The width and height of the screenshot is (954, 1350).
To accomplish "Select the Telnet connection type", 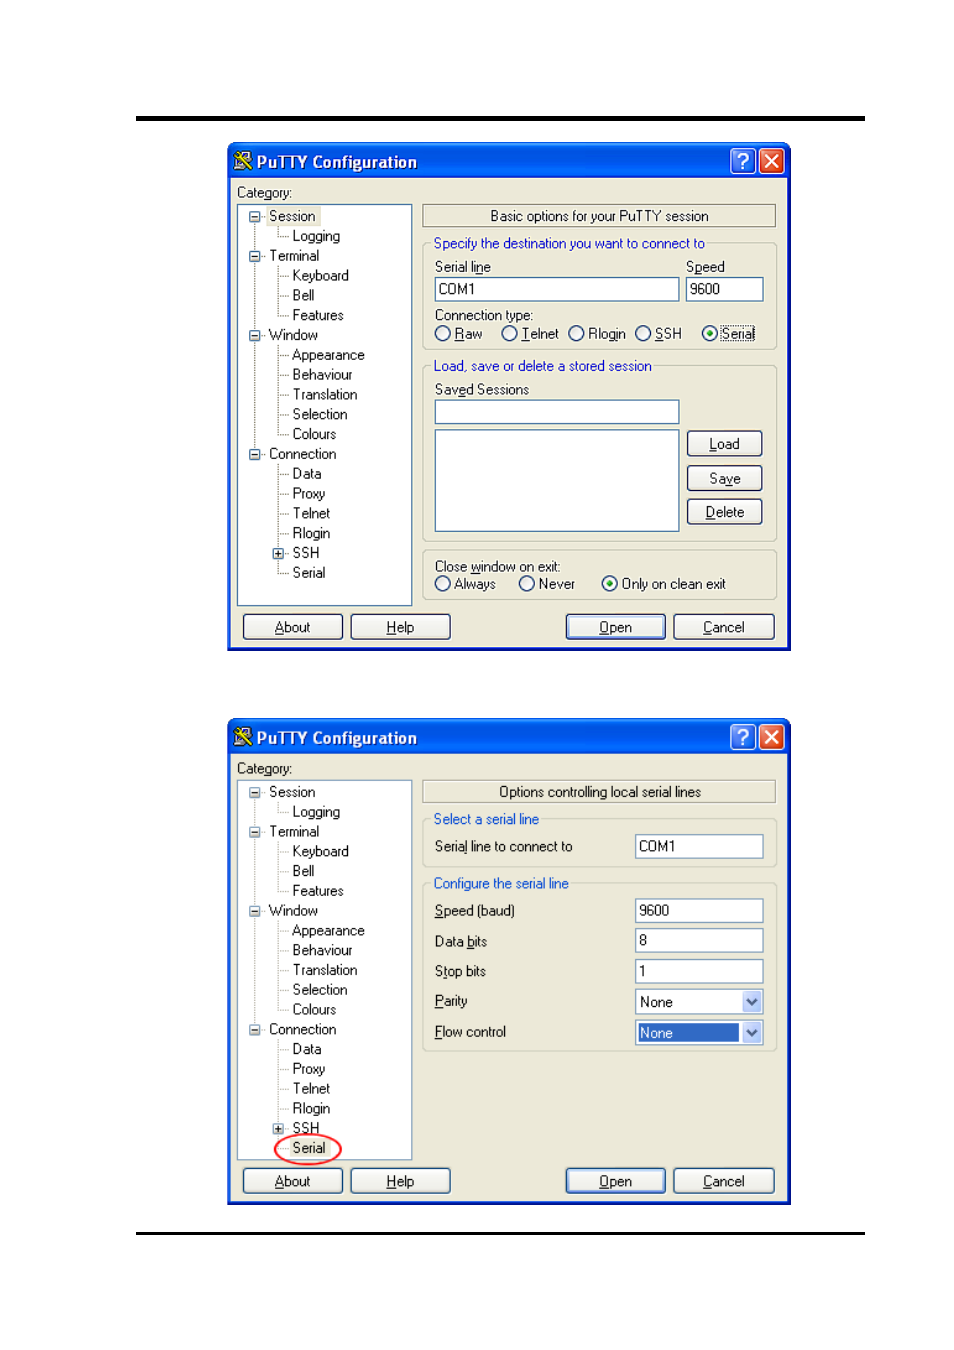I will click(509, 334).
